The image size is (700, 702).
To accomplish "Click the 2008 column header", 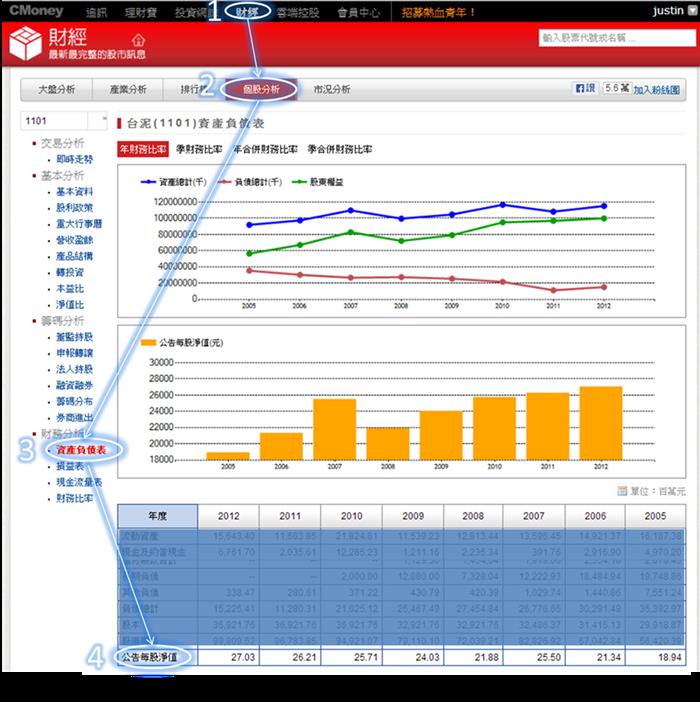I will 473,516.
